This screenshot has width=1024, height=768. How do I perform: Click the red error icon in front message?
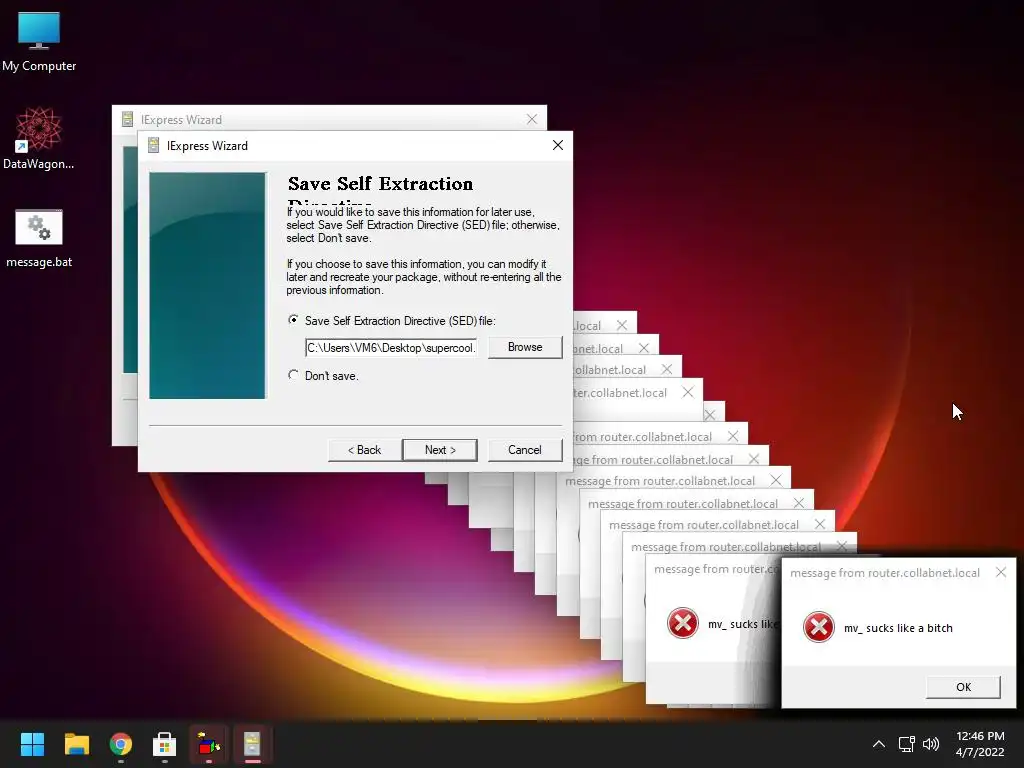tap(818, 628)
